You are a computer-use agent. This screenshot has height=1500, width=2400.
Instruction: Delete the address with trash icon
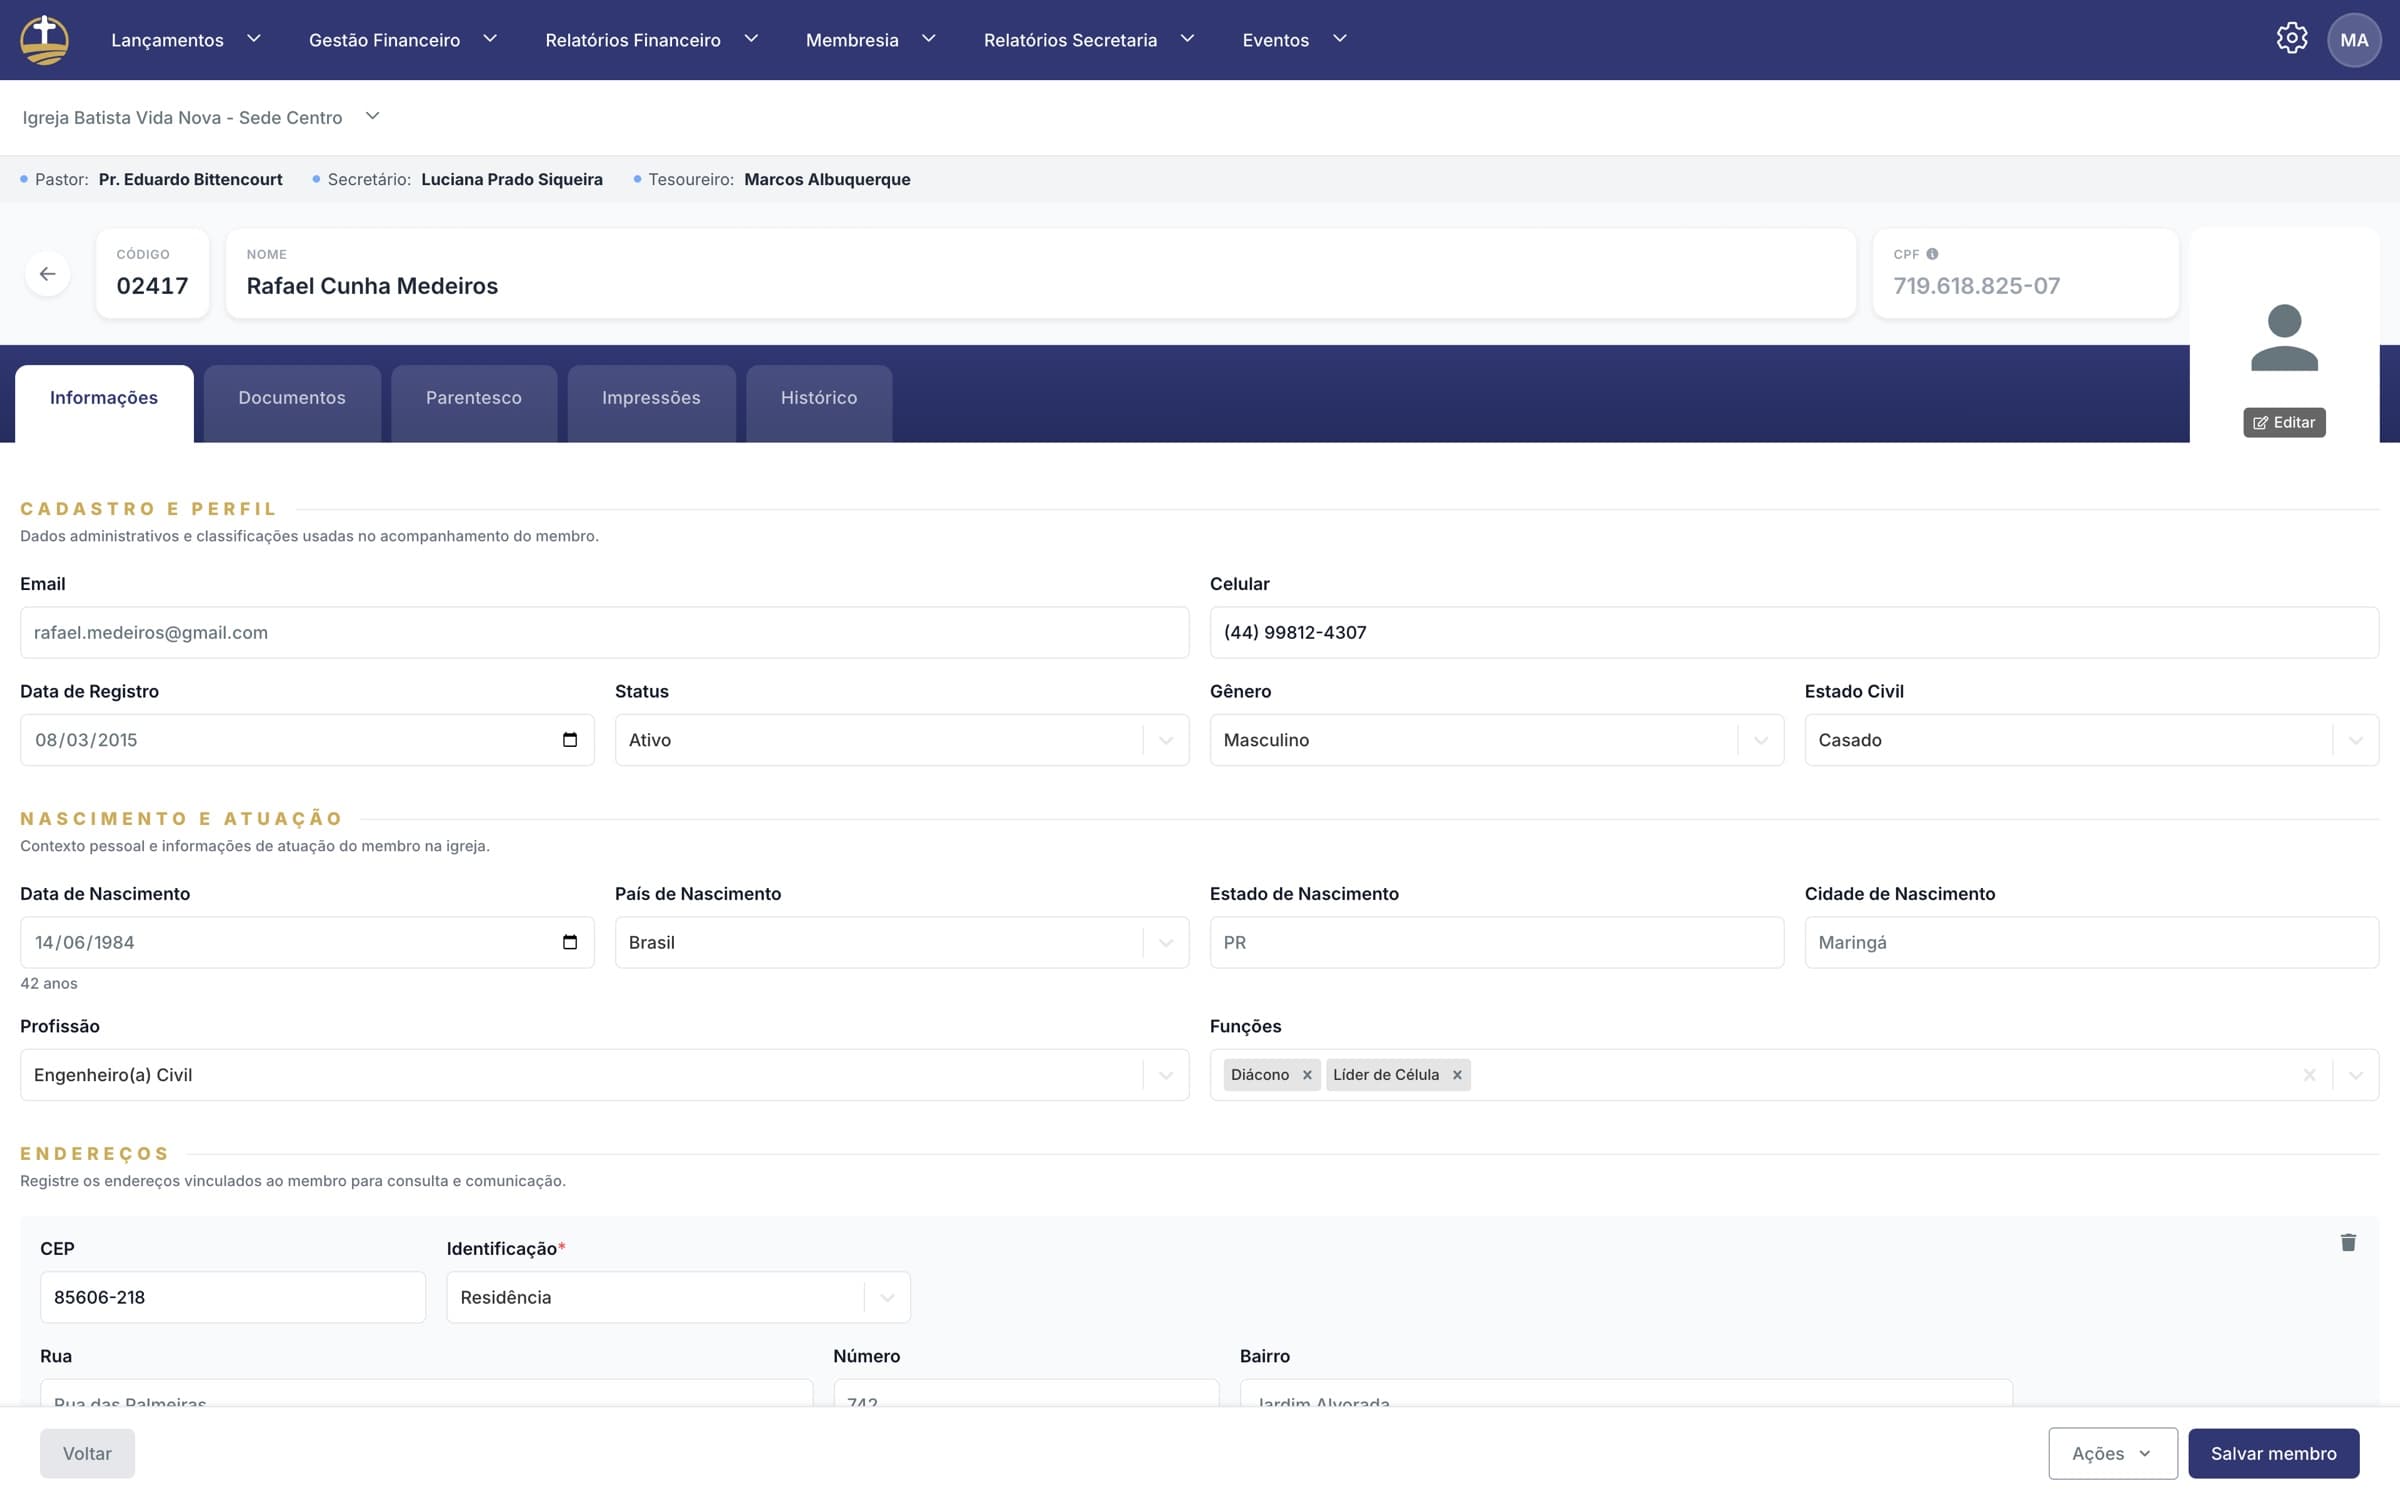click(2348, 1242)
